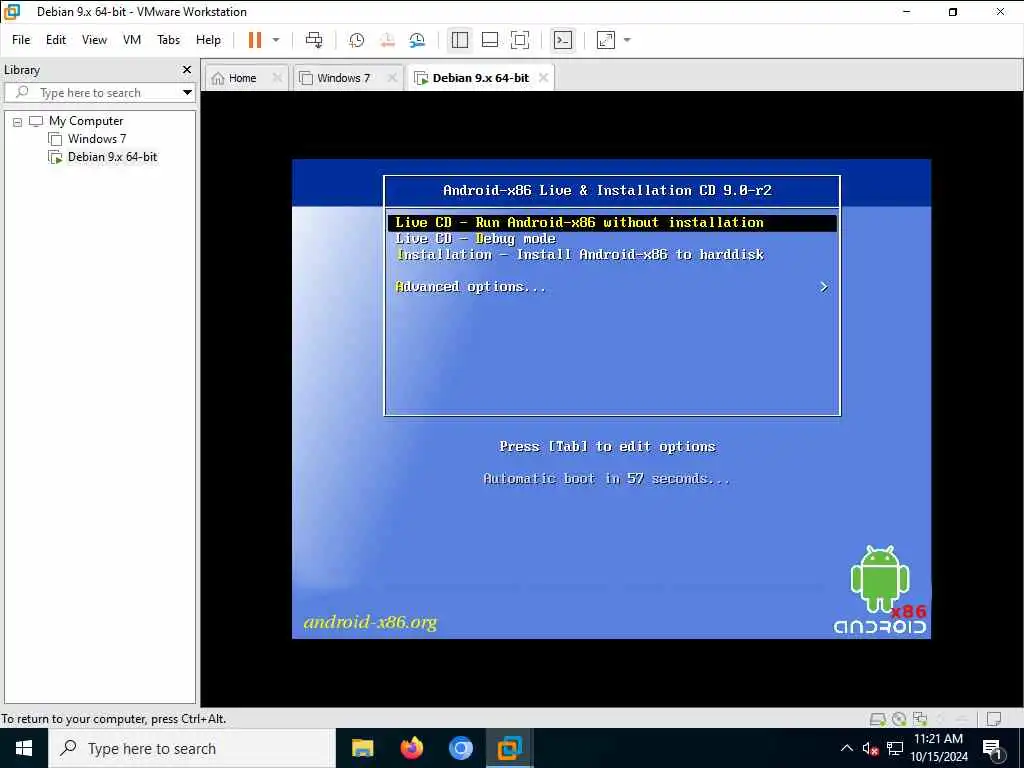Show hidden system tray icons

[x=846, y=748]
